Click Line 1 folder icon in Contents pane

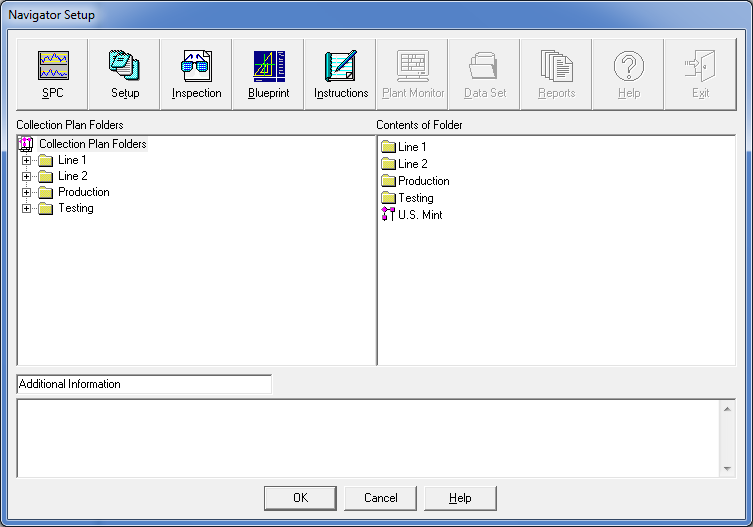(388, 147)
